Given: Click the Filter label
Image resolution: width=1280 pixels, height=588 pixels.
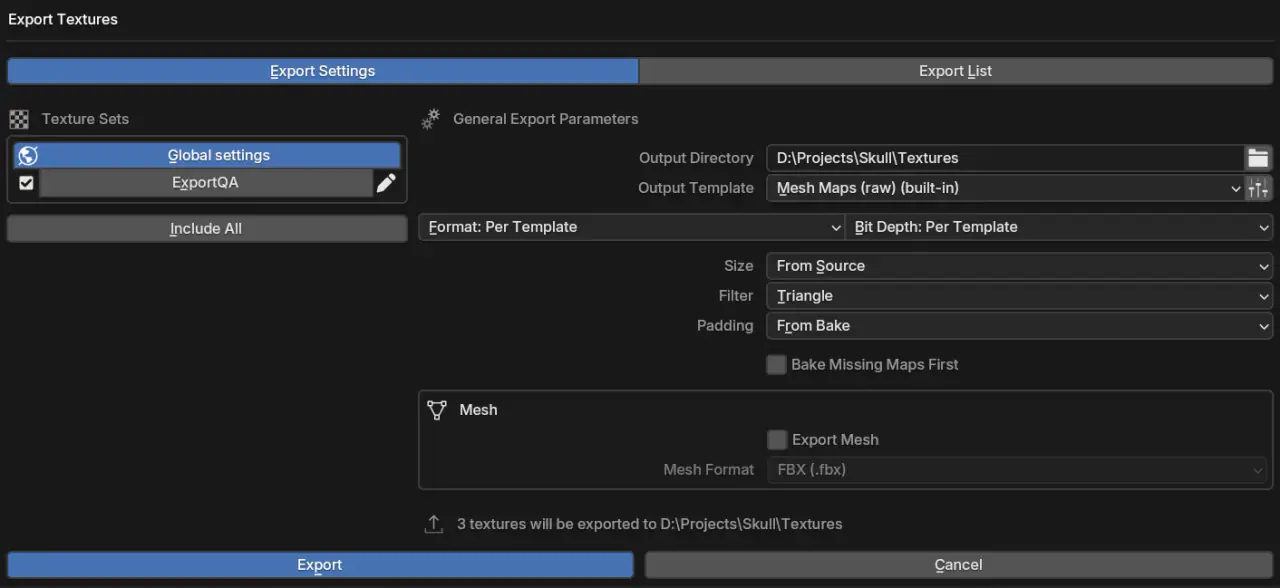Looking at the screenshot, I should pos(736,296).
